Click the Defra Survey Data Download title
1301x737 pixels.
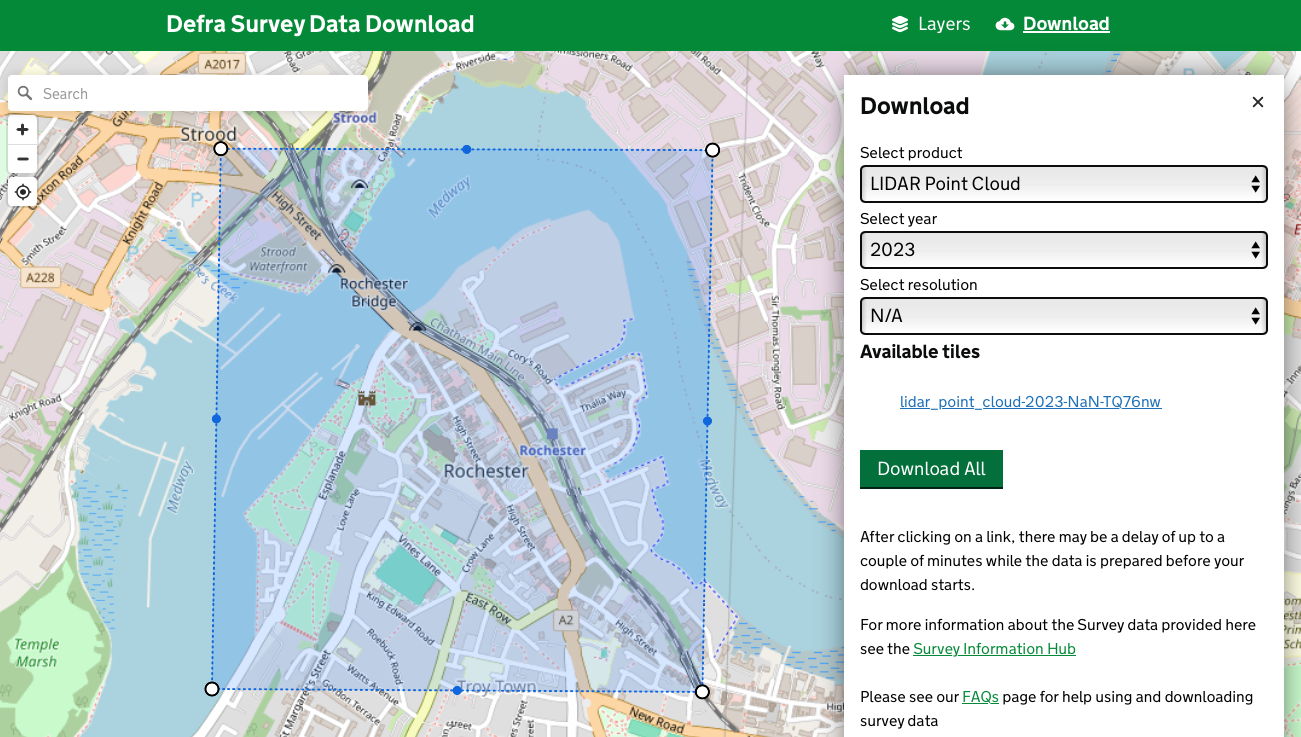click(x=320, y=24)
